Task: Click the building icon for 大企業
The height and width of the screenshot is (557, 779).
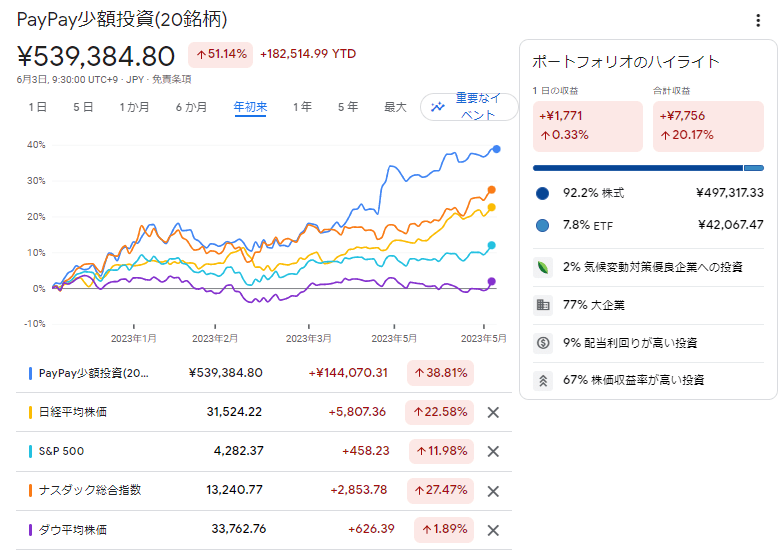Action: click(x=543, y=305)
